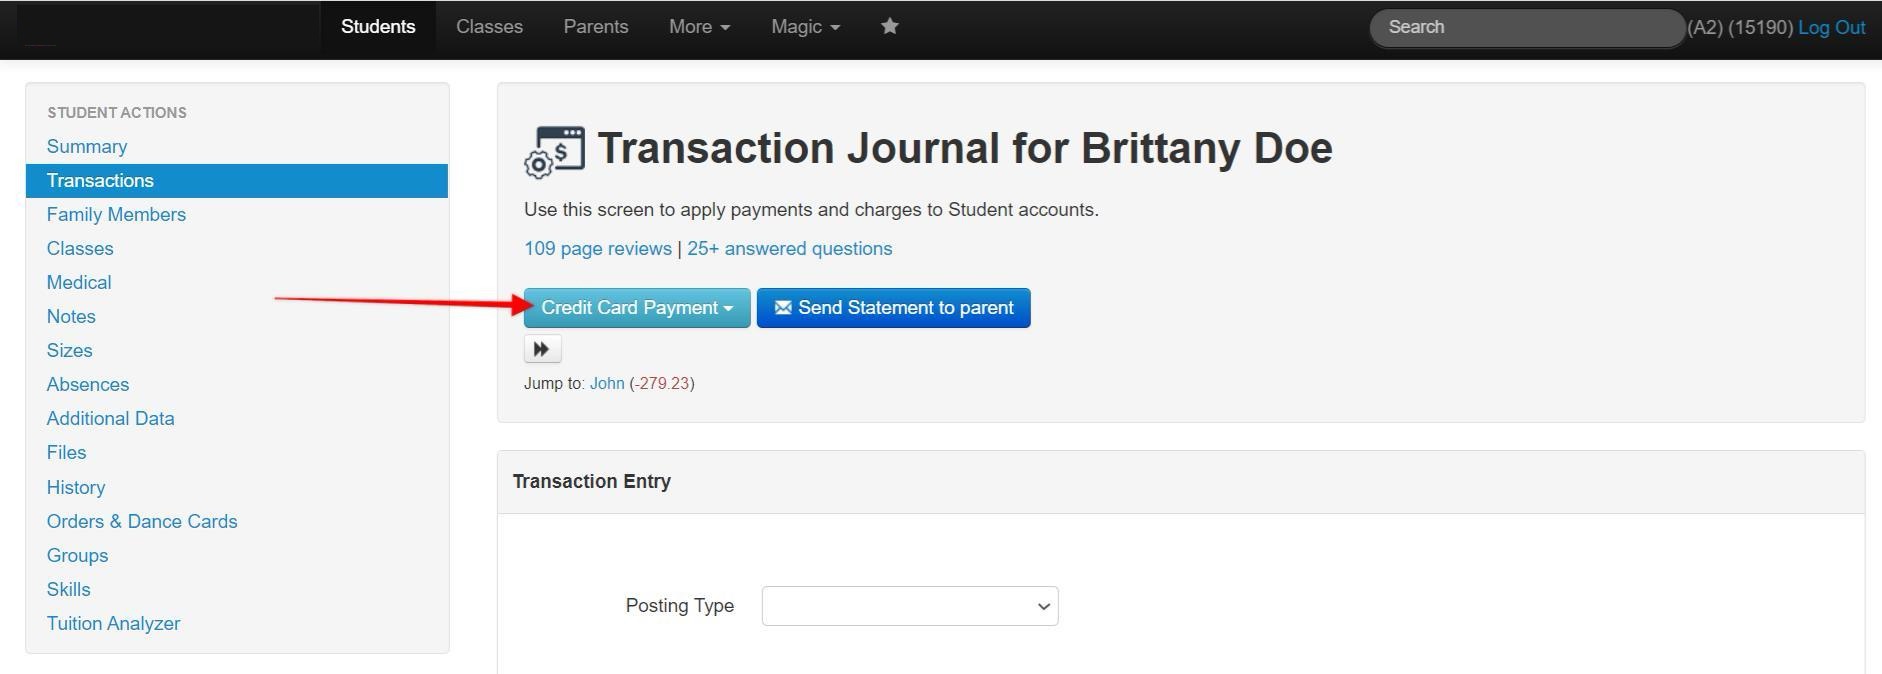
Task: Open the 109 page reviews link
Action: click(597, 249)
